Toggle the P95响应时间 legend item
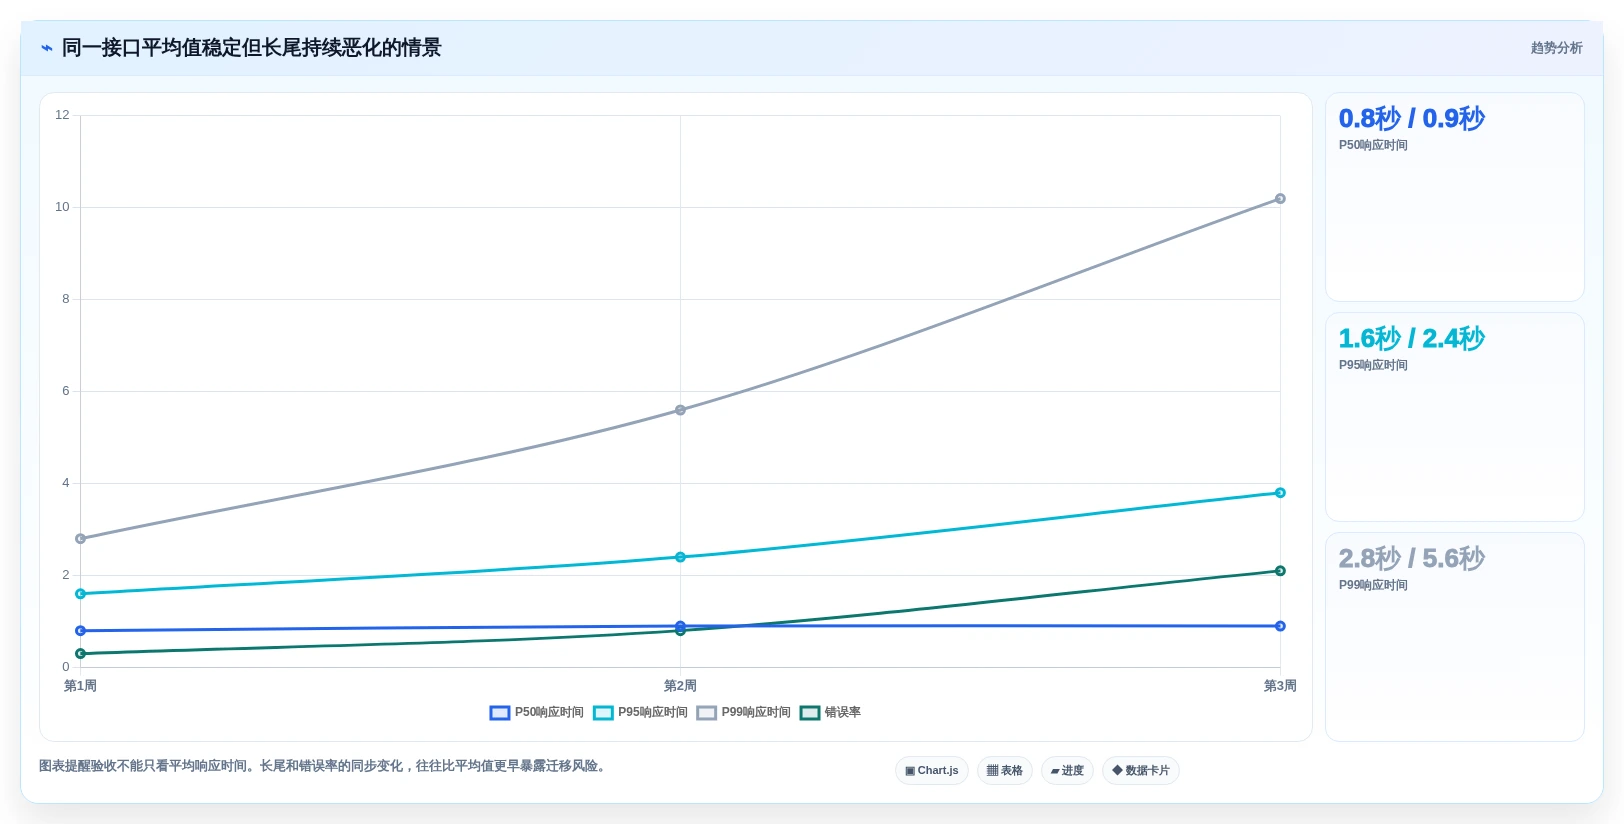Image resolution: width=1624 pixels, height=824 pixels. [640, 712]
